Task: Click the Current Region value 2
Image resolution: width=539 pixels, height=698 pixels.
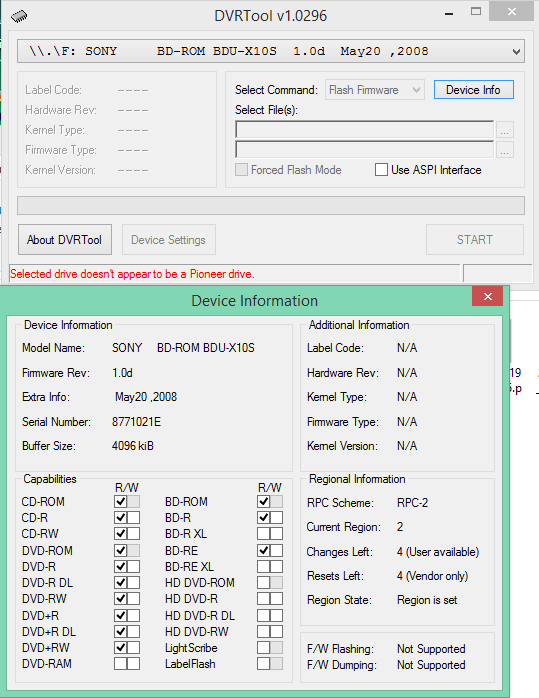Action: (x=400, y=527)
